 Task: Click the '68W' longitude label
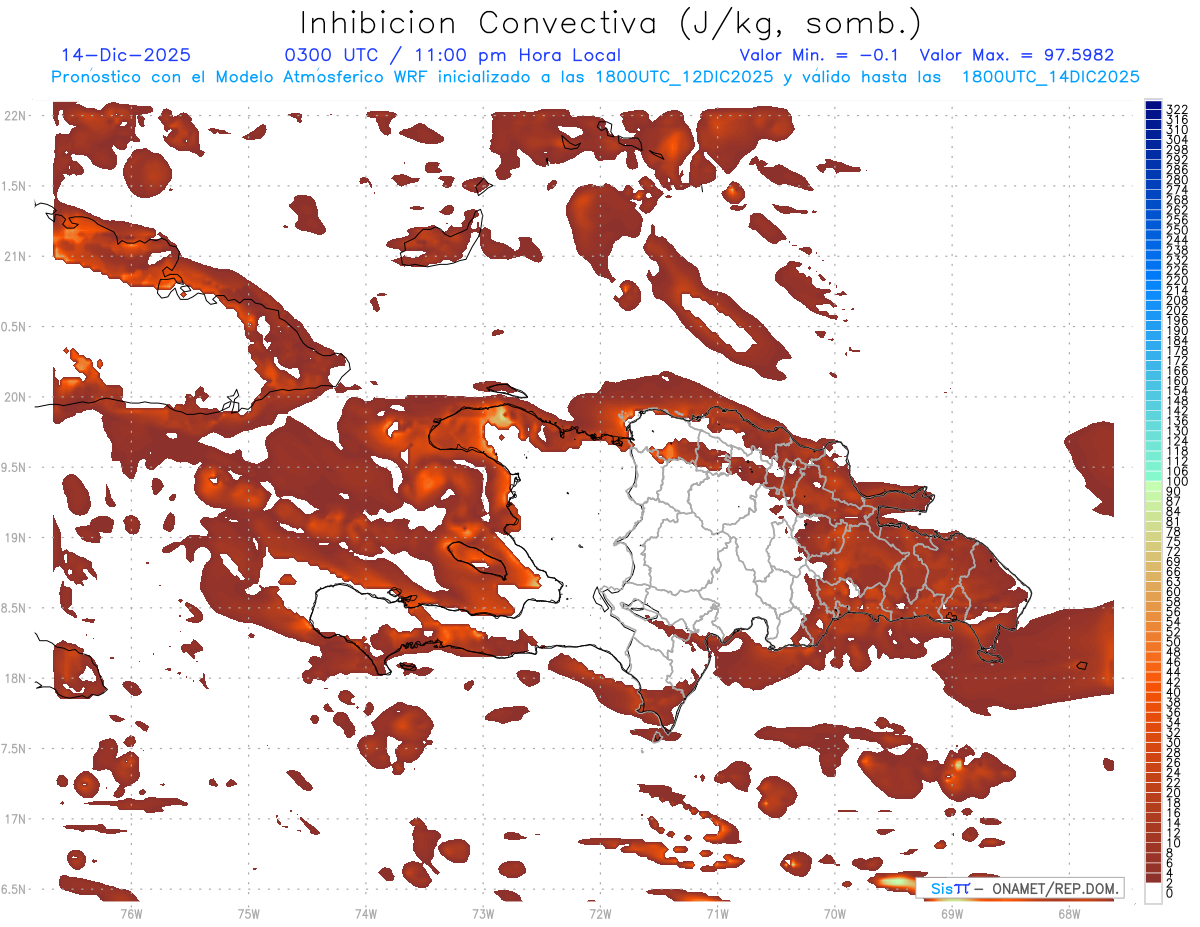point(1069,913)
